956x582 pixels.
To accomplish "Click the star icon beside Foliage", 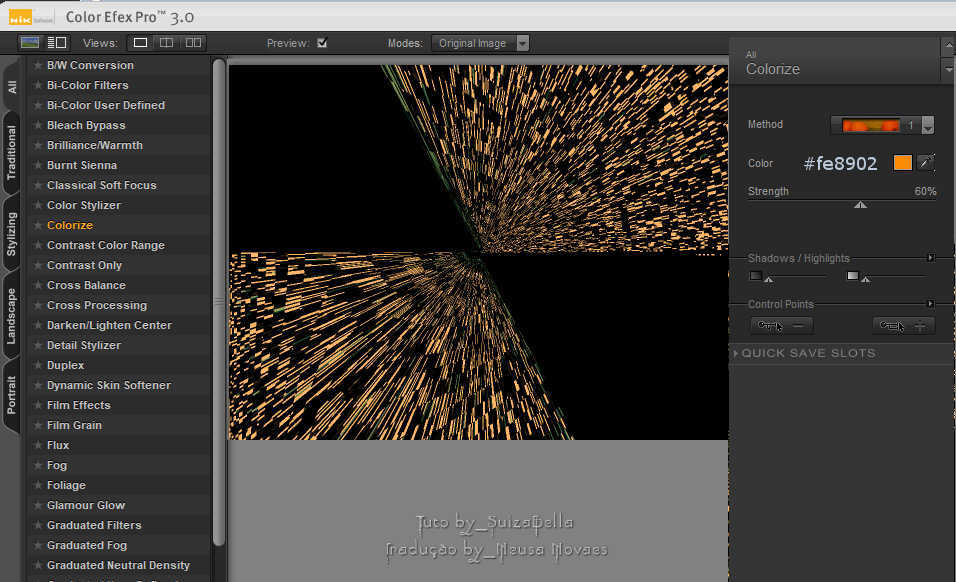I will (38, 485).
